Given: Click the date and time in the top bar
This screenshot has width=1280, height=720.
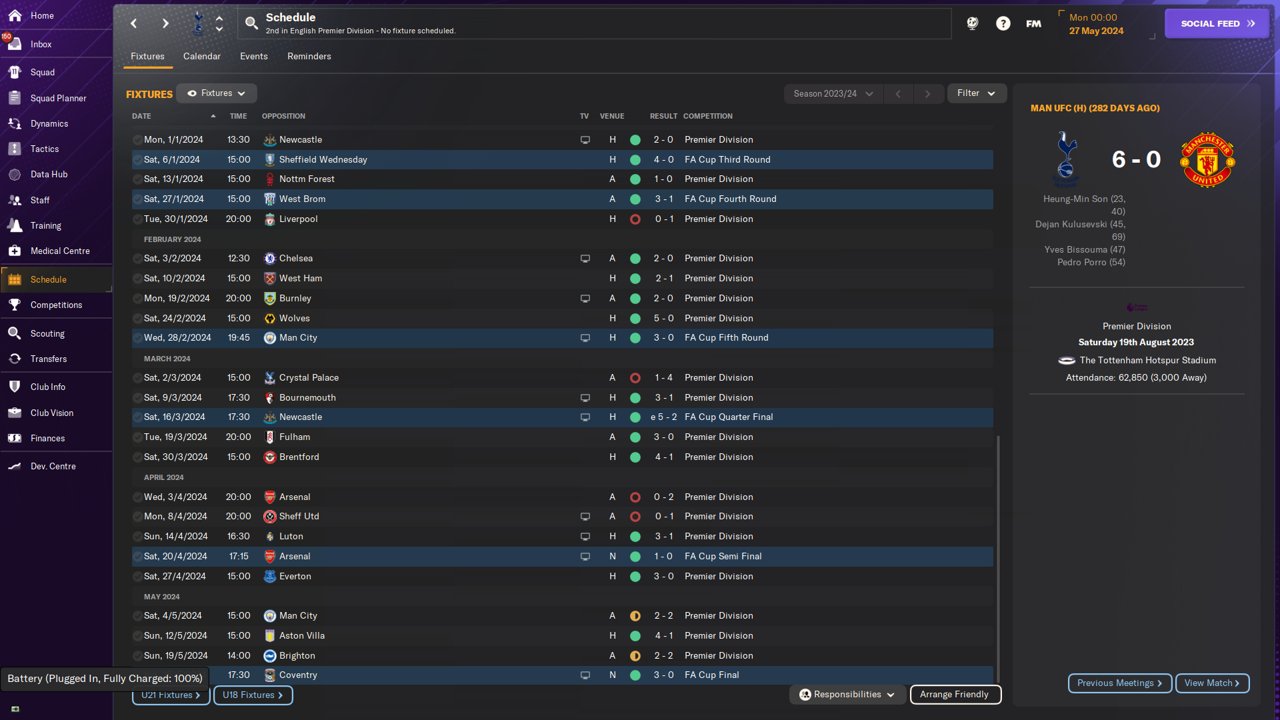Looking at the screenshot, I should (1096, 24).
